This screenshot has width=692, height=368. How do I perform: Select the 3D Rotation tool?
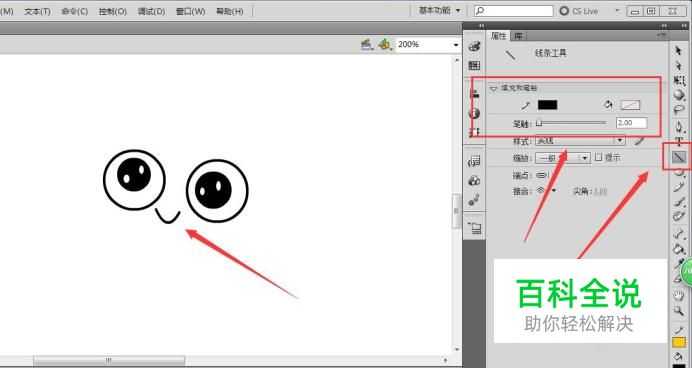(x=679, y=94)
